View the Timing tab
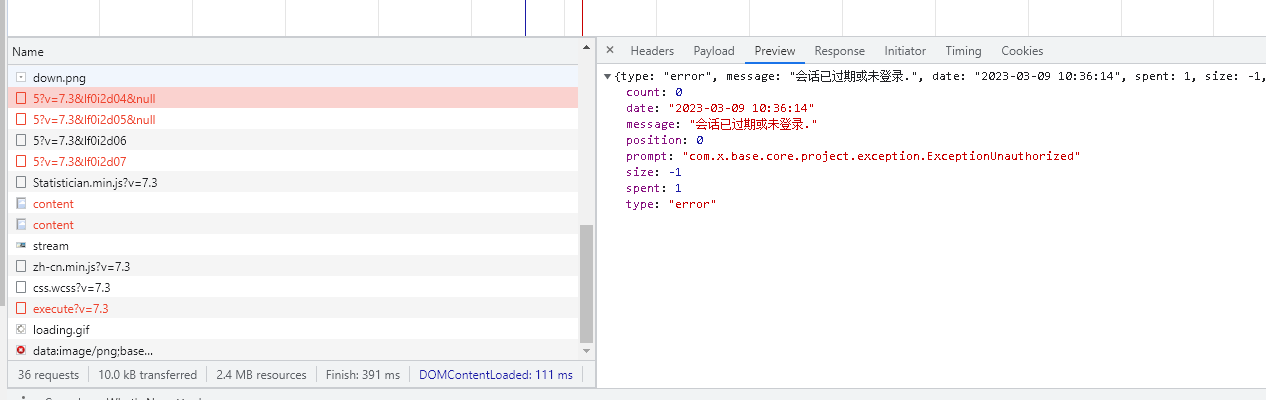 click(963, 51)
